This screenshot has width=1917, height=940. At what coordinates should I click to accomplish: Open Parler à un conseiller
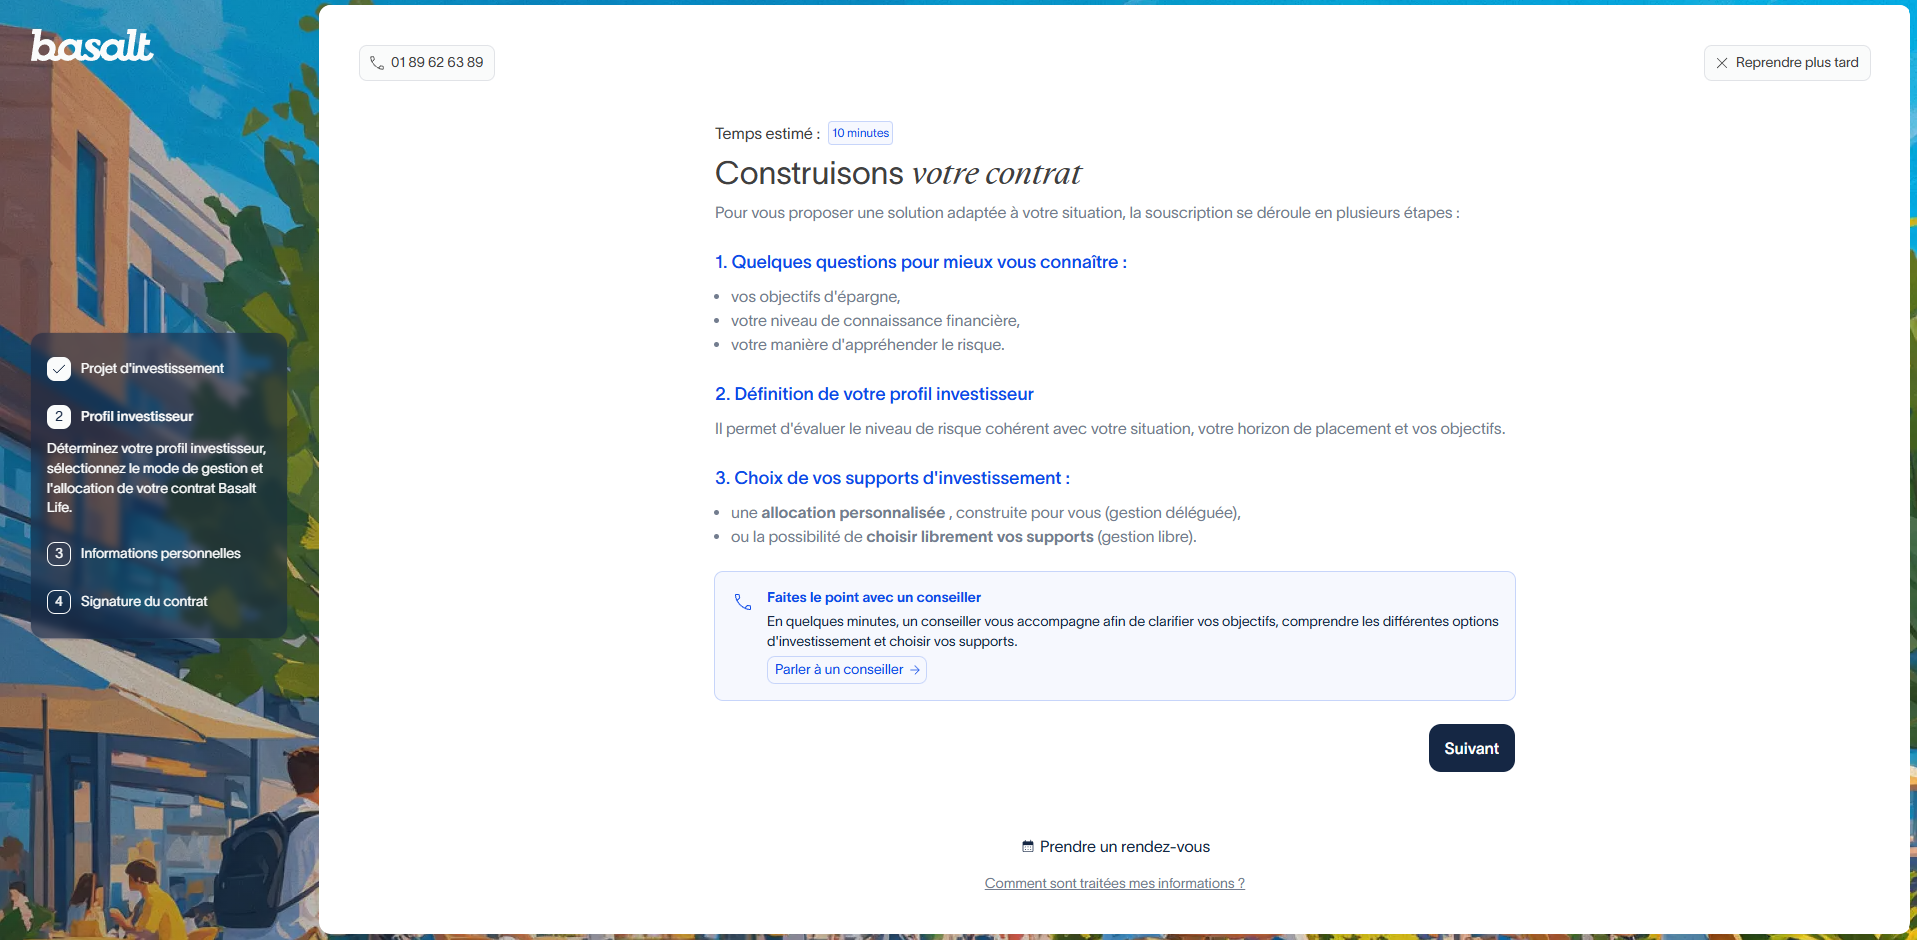click(x=847, y=670)
